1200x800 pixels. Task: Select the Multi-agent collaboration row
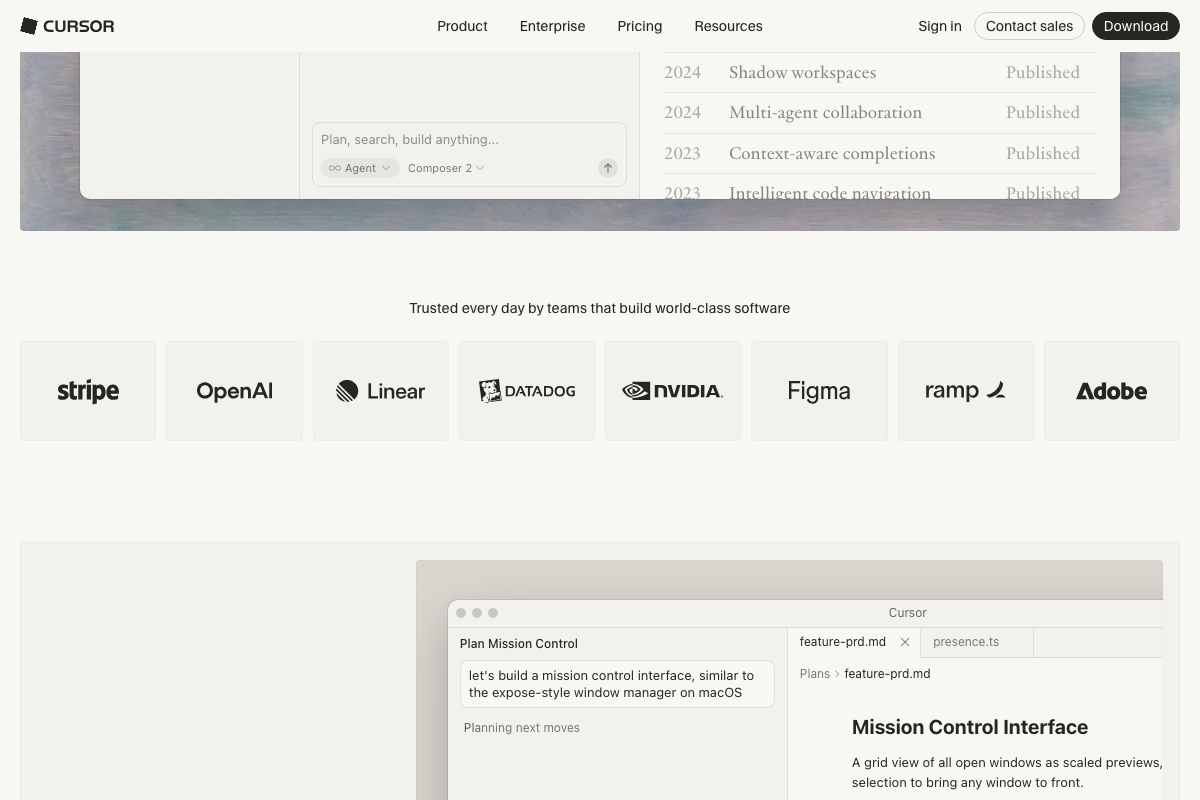[x=880, y=112]
